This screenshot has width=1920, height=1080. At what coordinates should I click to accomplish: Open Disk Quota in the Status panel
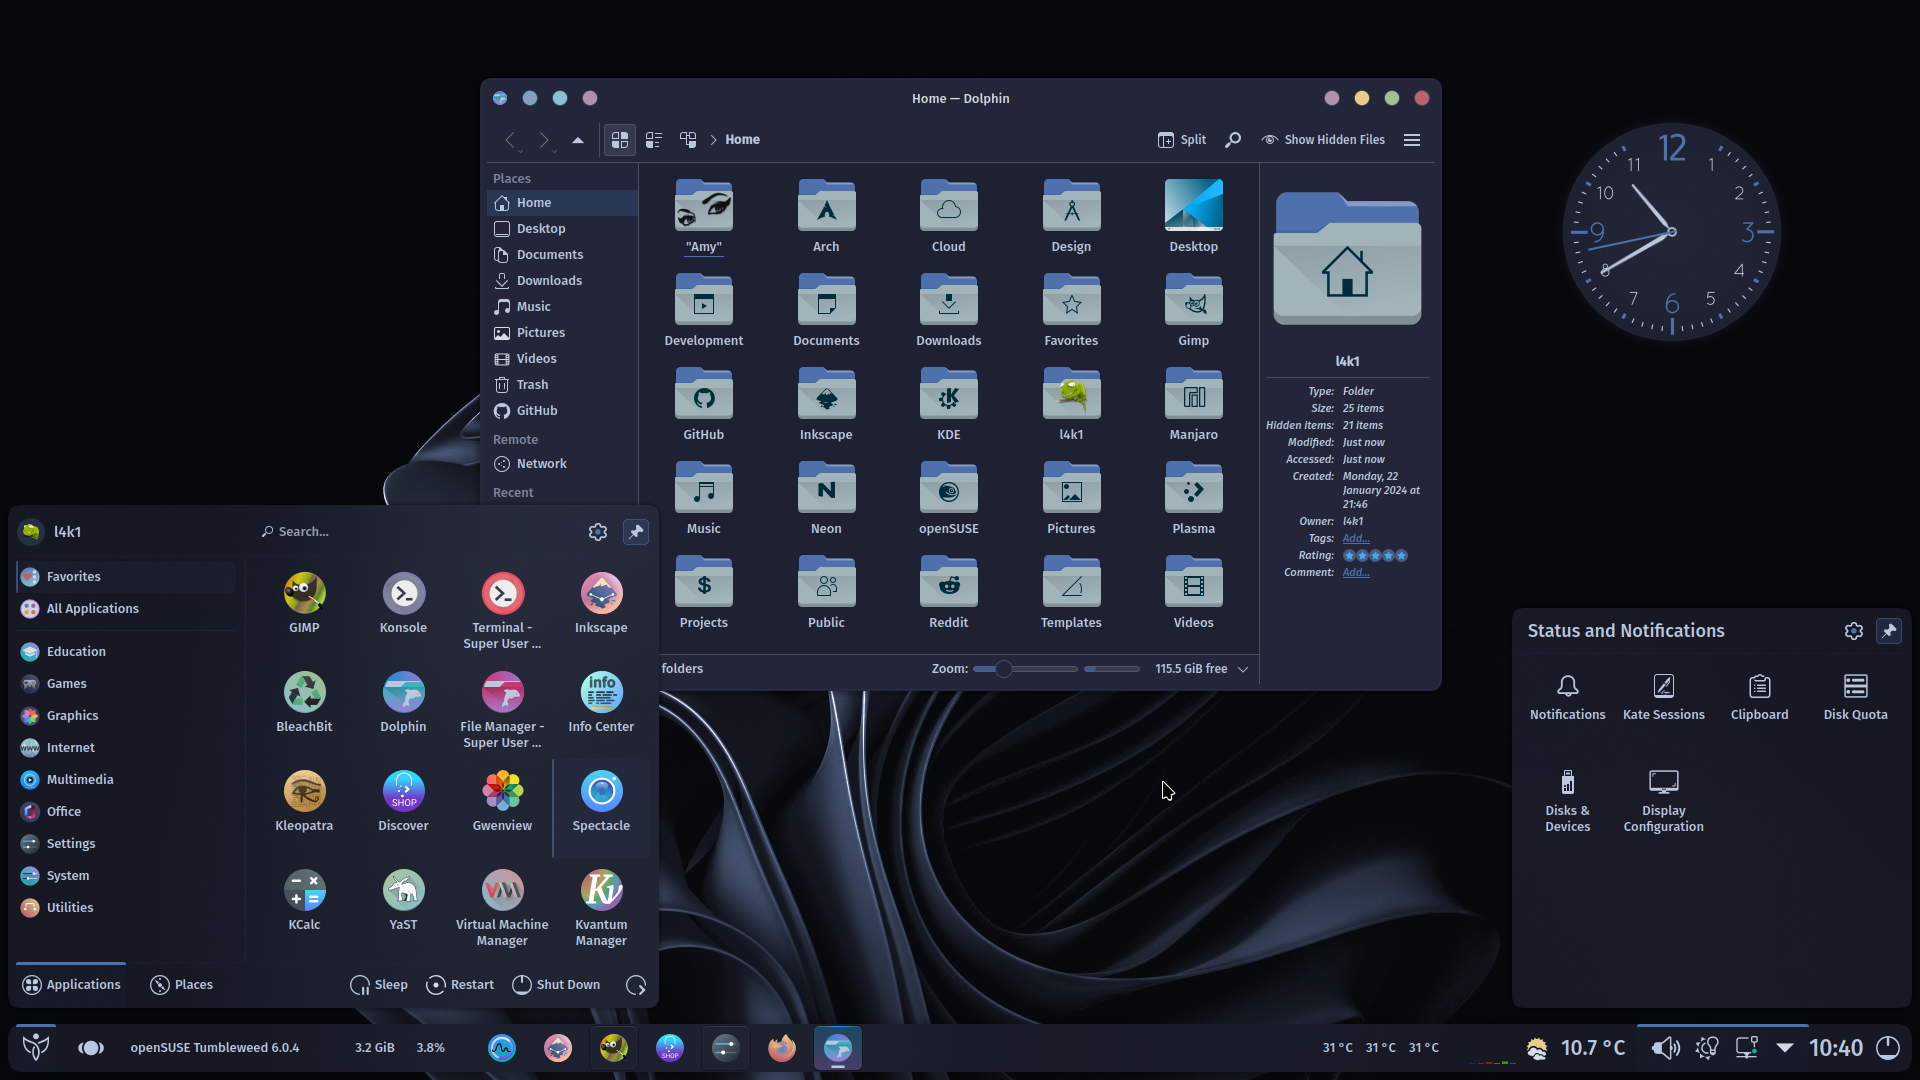pos(1855,697)
